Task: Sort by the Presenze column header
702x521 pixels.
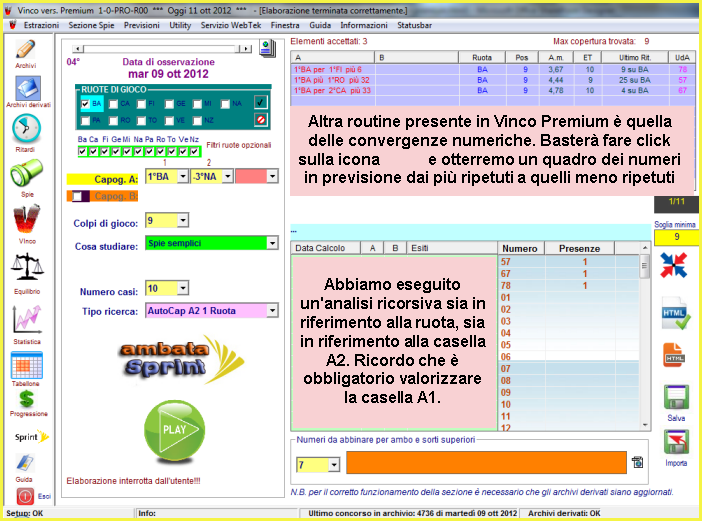Action: coord(579,248)
